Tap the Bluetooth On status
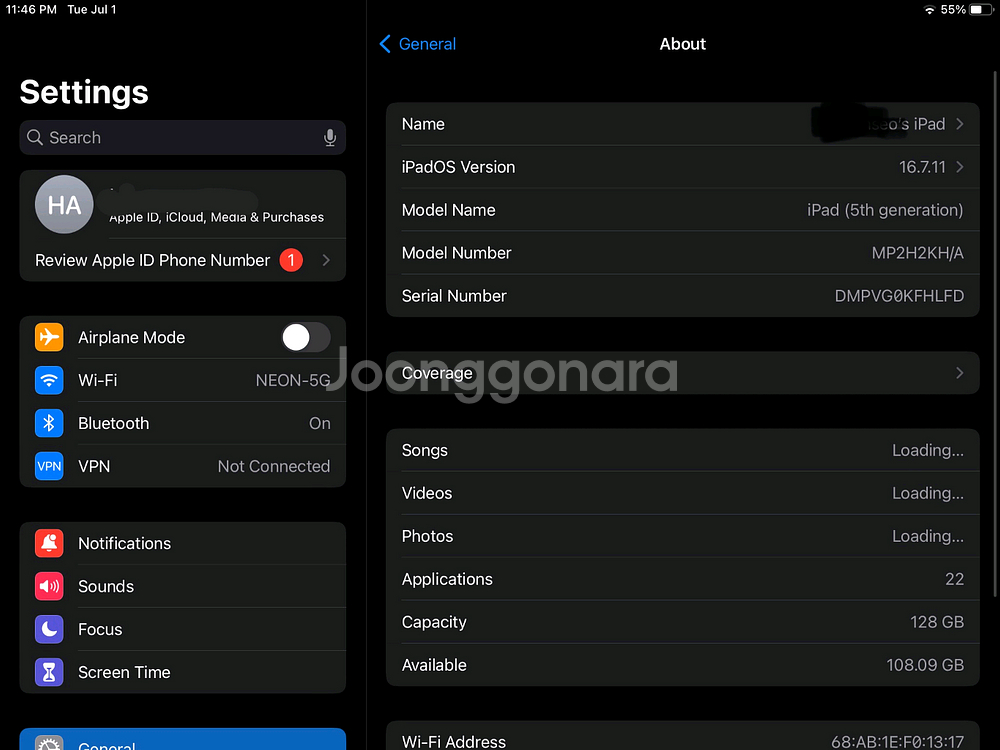The height and width of the screenshot is (750, 1000). click(x=320, y=423)
